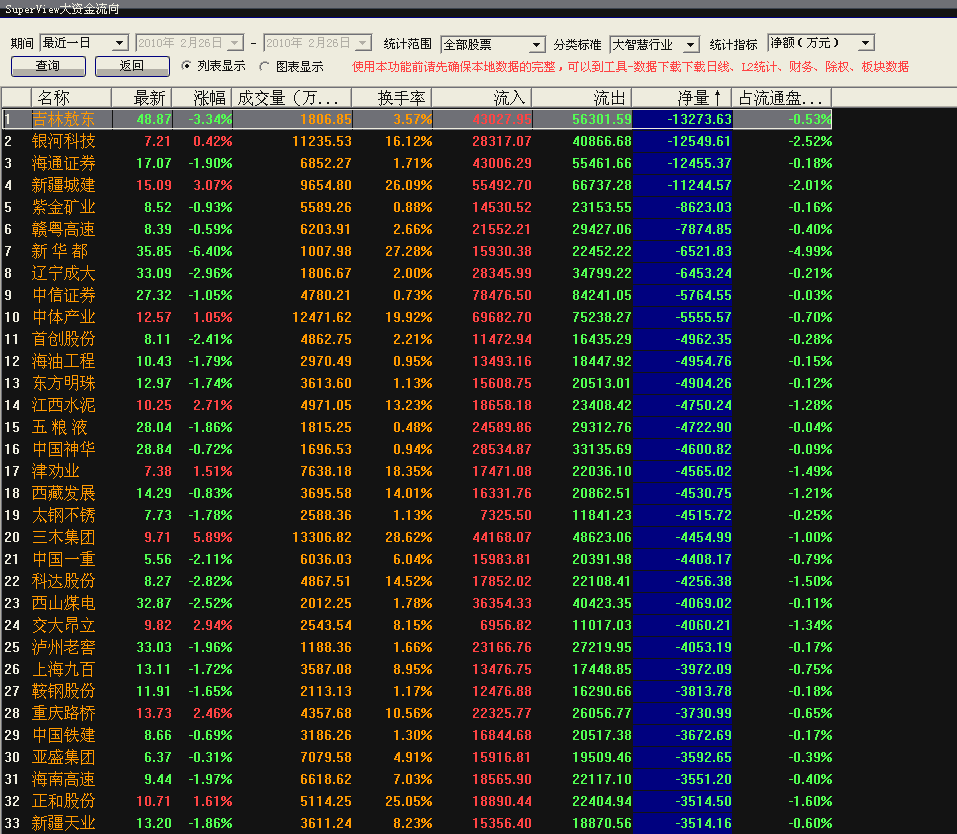This screenshot has width=957, height=834.
Task: Click the 查询 button
Action: 48,66
